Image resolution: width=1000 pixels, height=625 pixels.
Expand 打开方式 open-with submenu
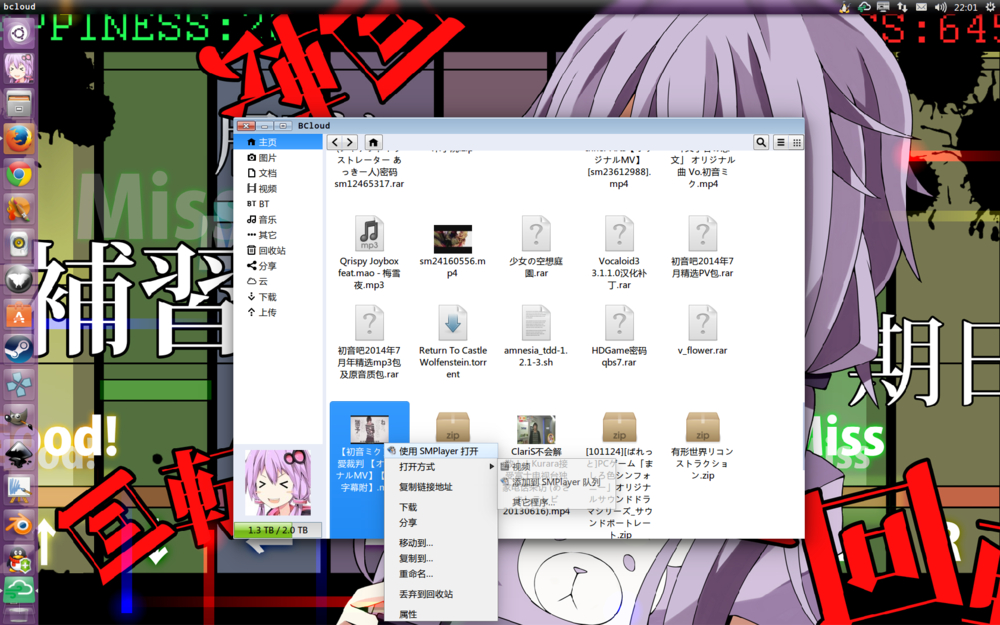click(441, 467)
